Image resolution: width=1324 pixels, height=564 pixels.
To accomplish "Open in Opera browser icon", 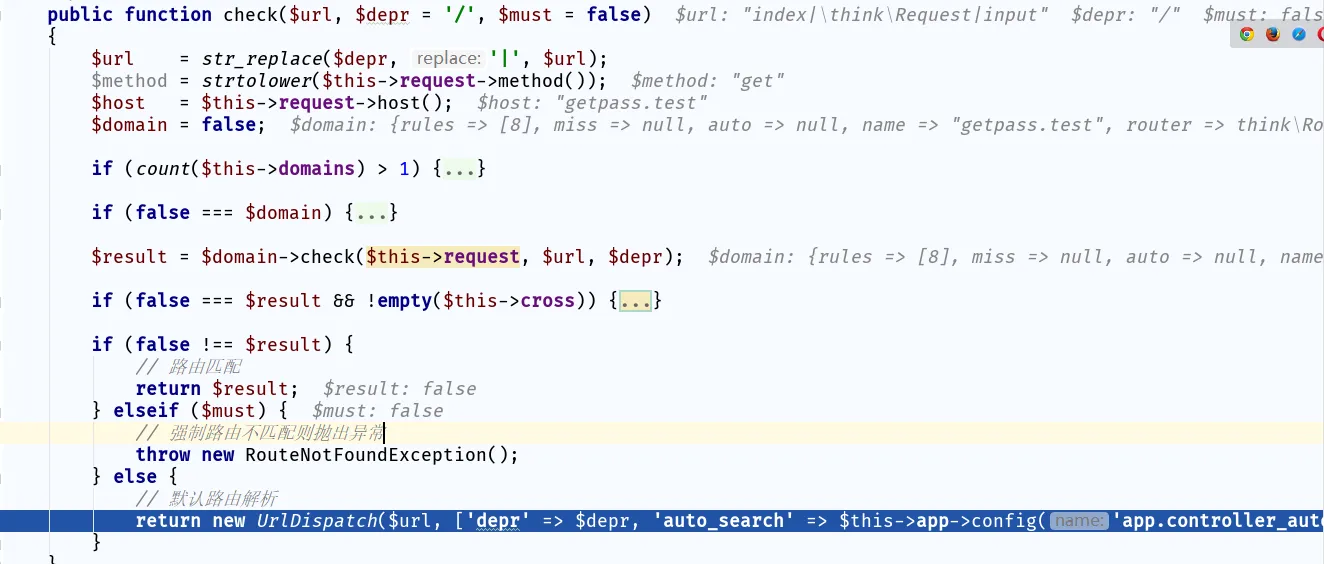I will click(x=1320, y=34).
